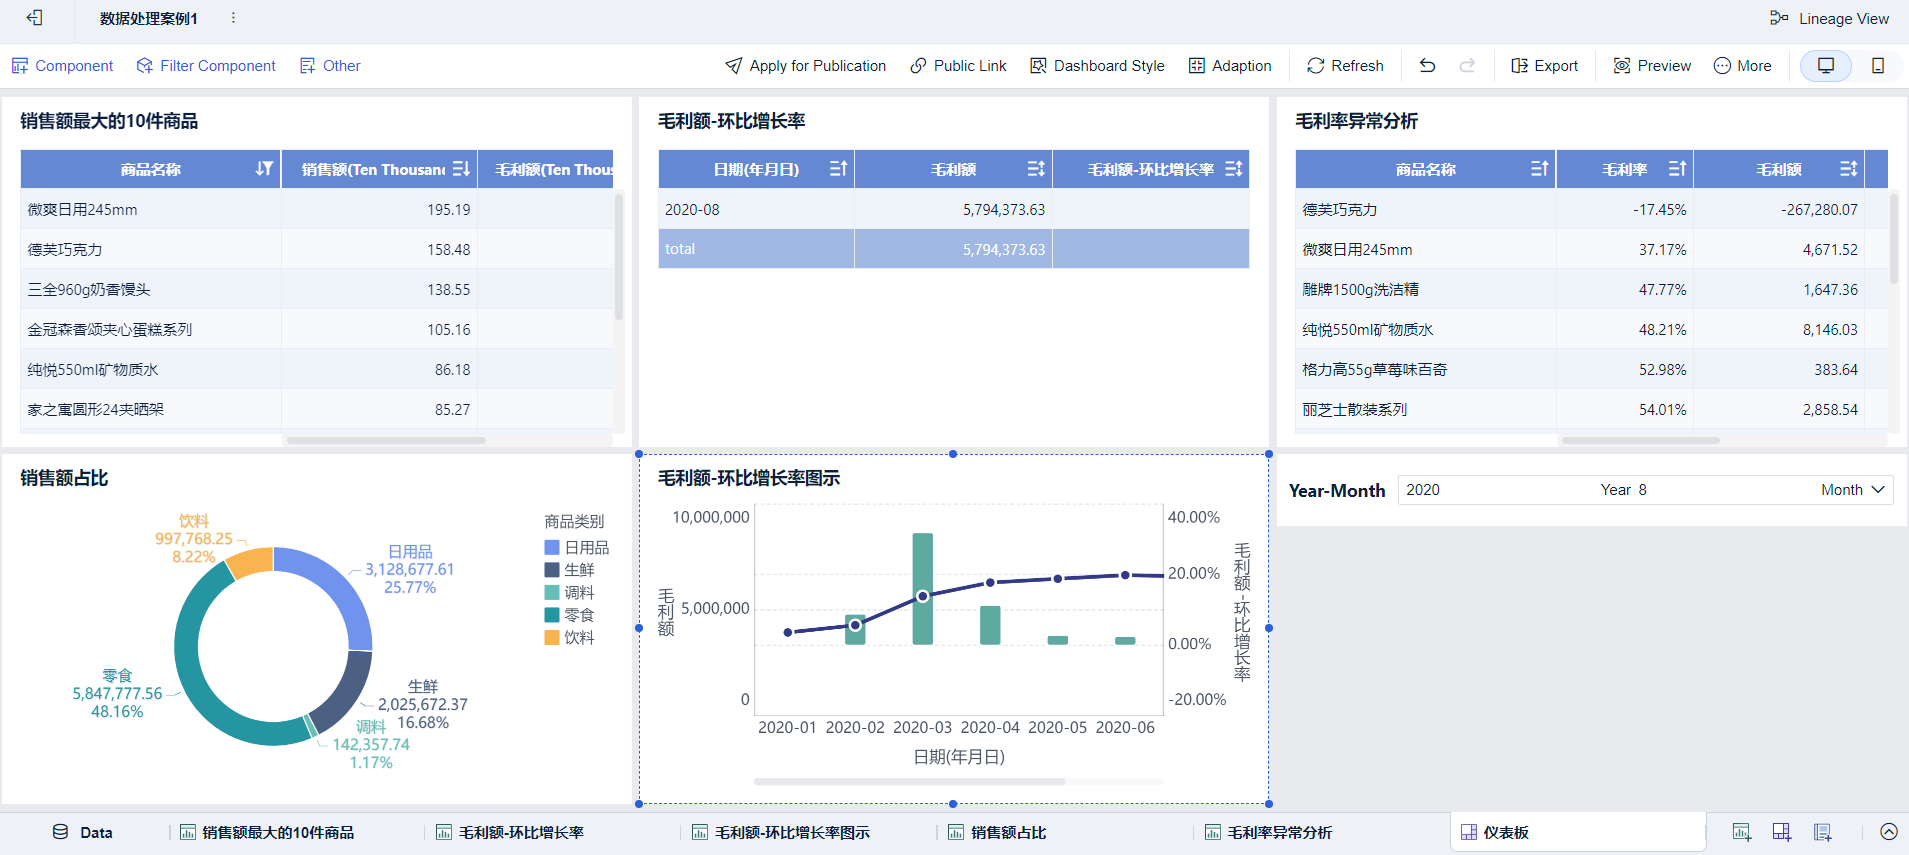
Task: Click the sort icon in 销售额(Ten Thousand) column header
Action: pyautogui.click(x=461, y=169)
